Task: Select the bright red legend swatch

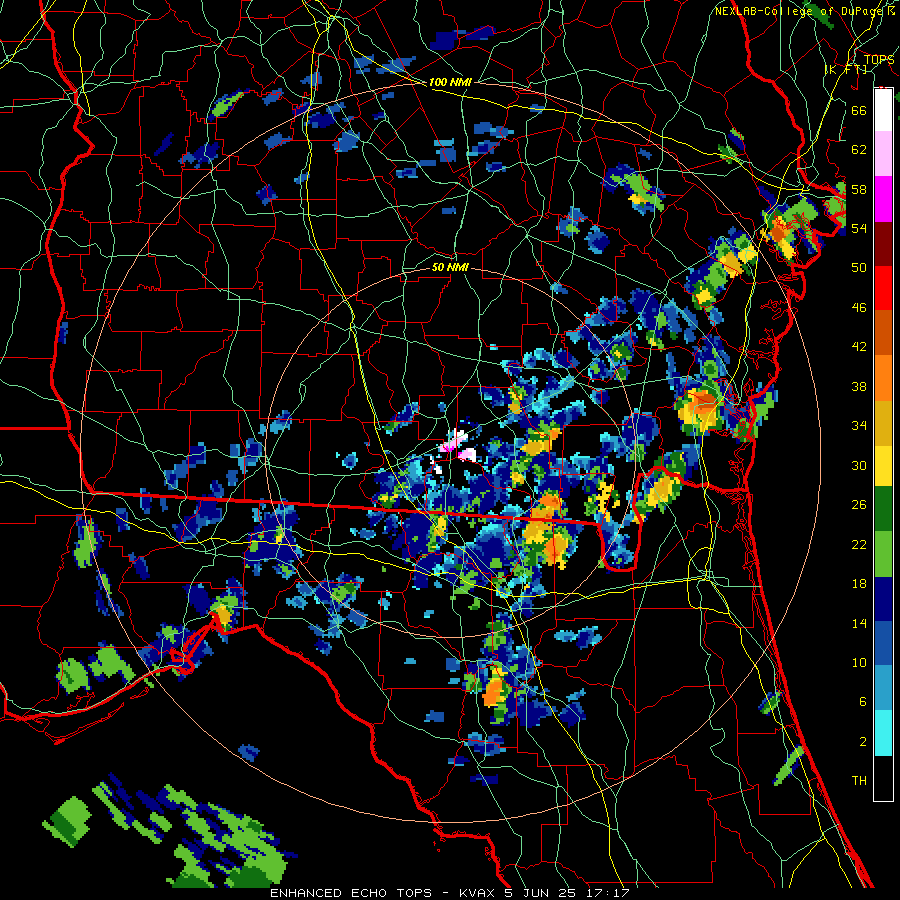Action: [883, 288]
